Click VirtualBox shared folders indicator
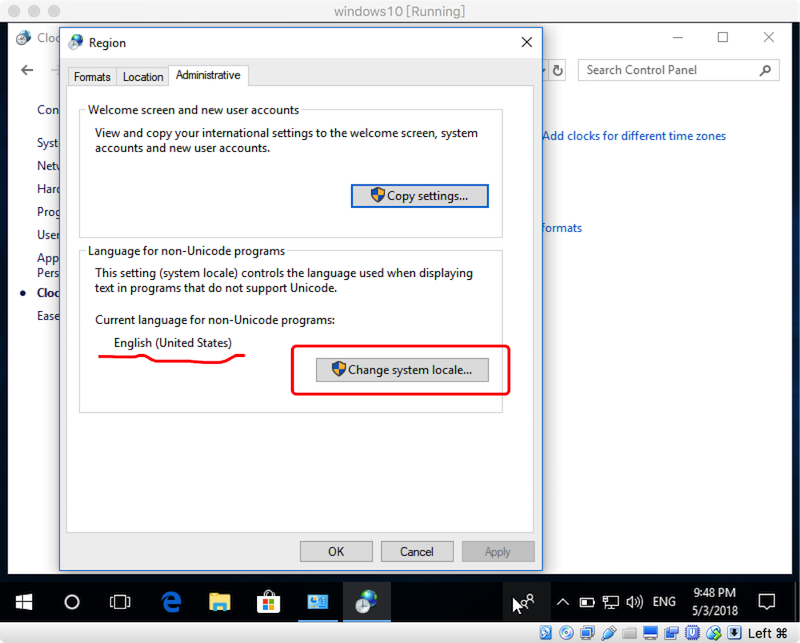 pyautogui.click(x=629, y=633)
